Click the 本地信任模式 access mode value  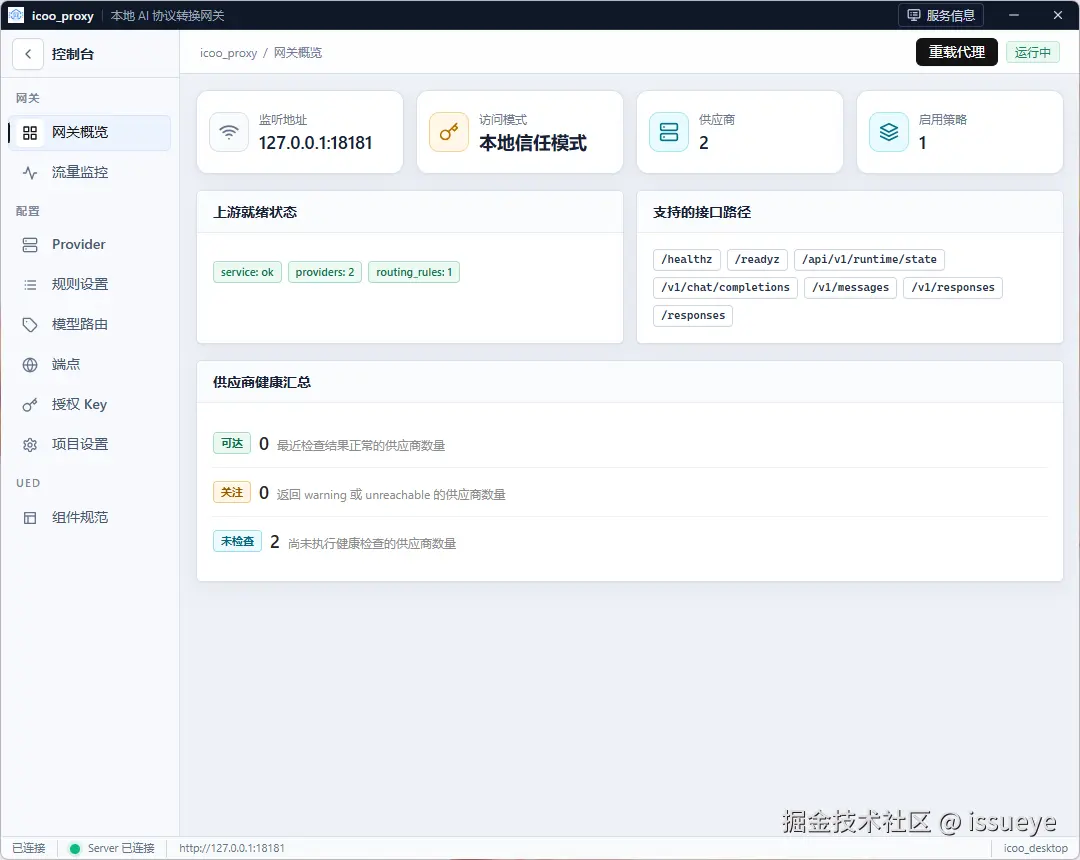coord(533,143)
